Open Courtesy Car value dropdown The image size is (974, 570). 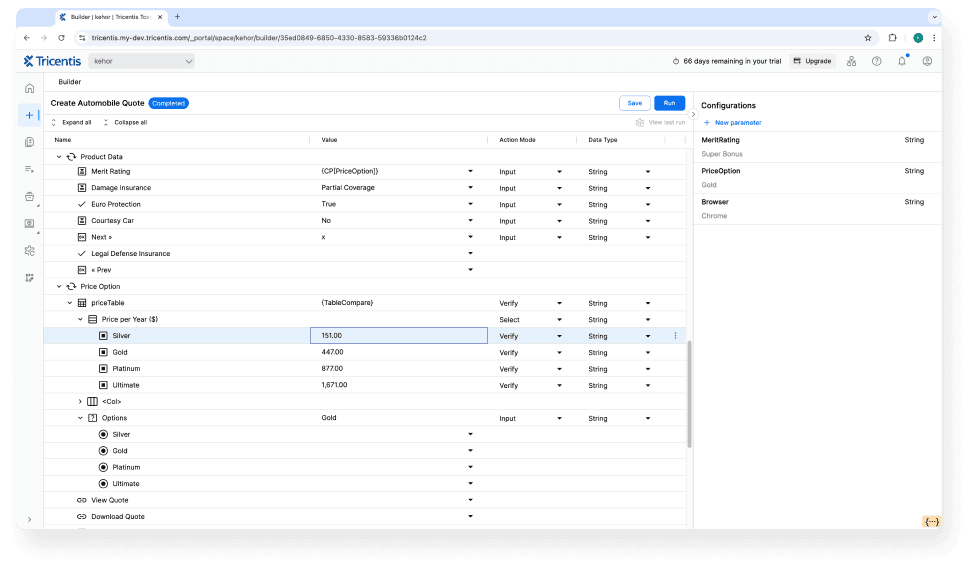click(470, 220)
